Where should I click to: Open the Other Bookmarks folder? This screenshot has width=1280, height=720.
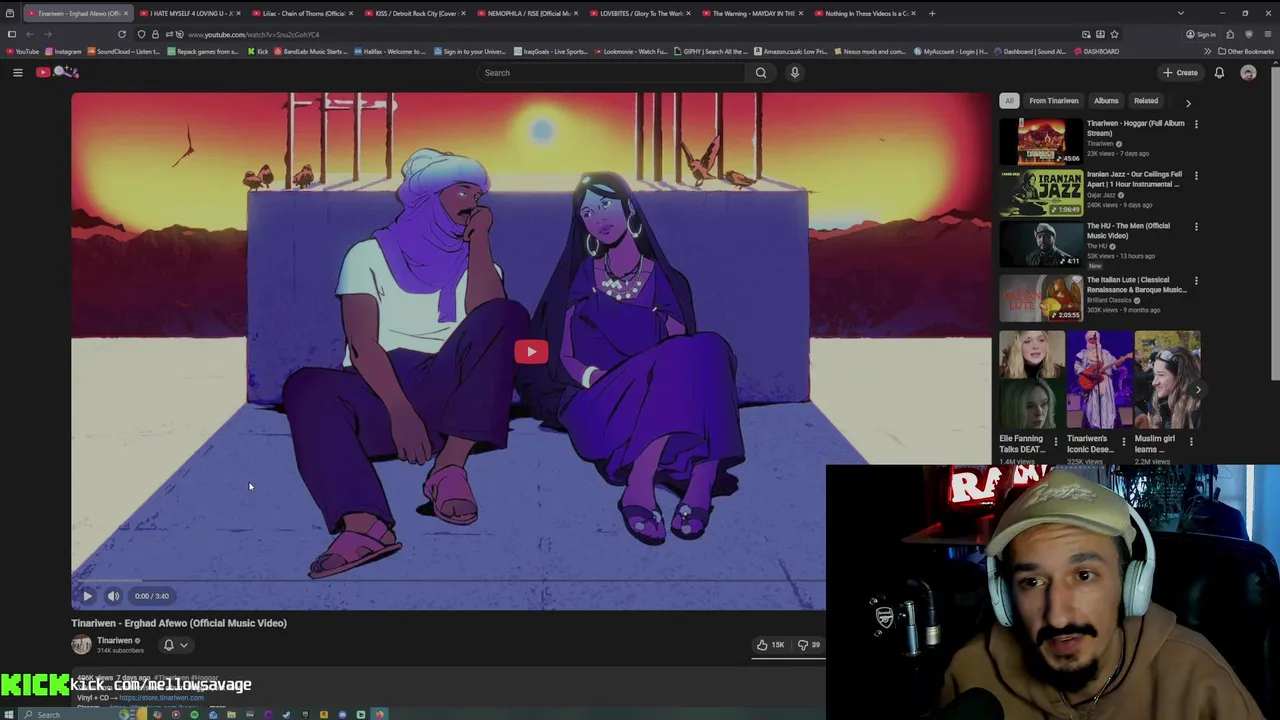pyautogui.click(x=1245, y=51)
